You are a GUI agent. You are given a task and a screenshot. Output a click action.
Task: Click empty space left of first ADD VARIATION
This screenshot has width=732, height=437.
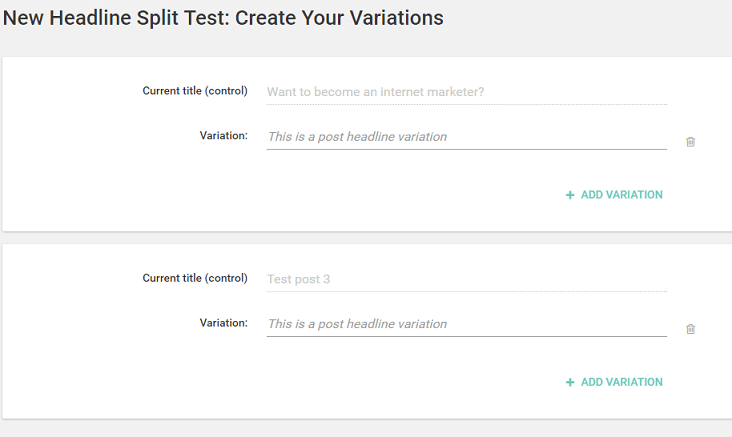(x=300, y=195)
